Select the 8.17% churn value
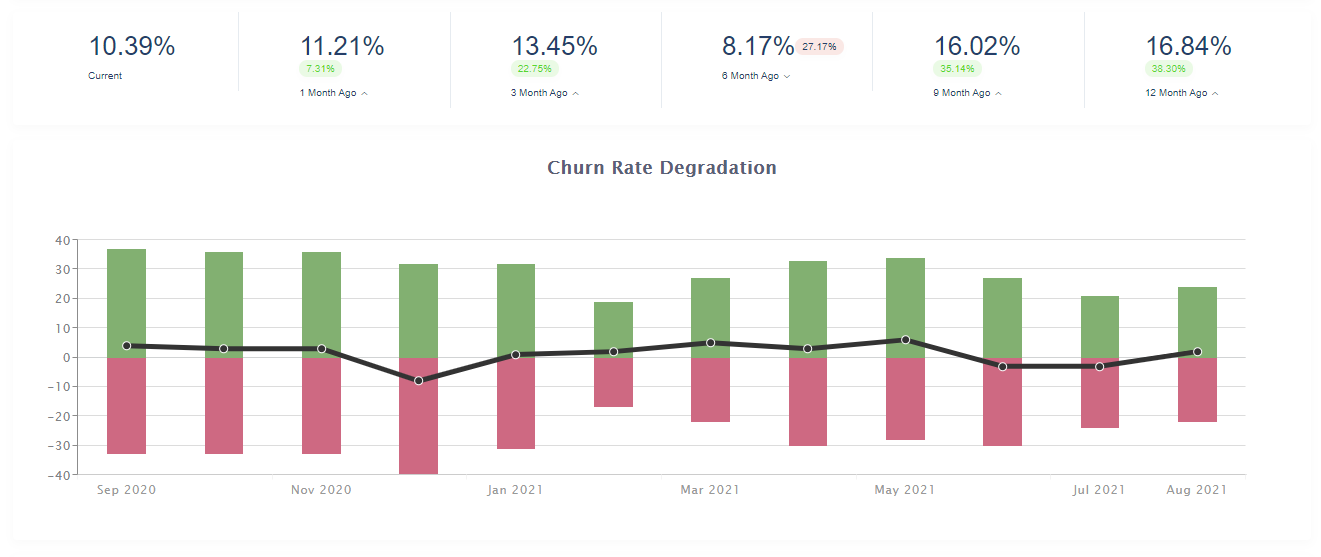This screenshot has width=1321, height=557. [758, 46]
